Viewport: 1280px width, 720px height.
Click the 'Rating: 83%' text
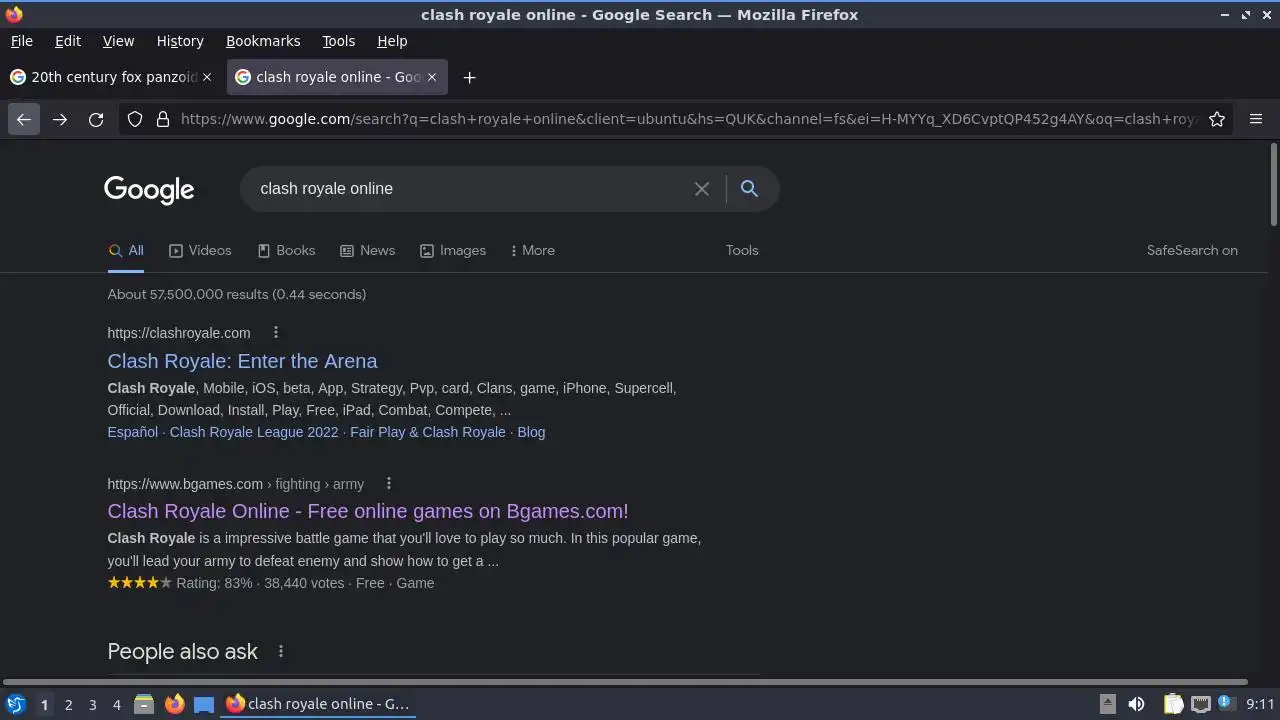pyautogui.click(x=214, y=583)
